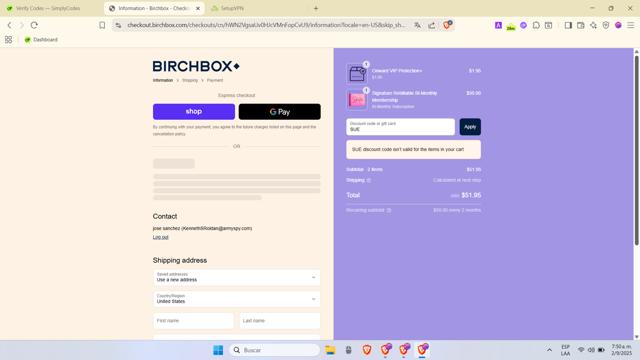
Task: Toggle the browser sidebar panel icon
Action: (x=568, y=25)
